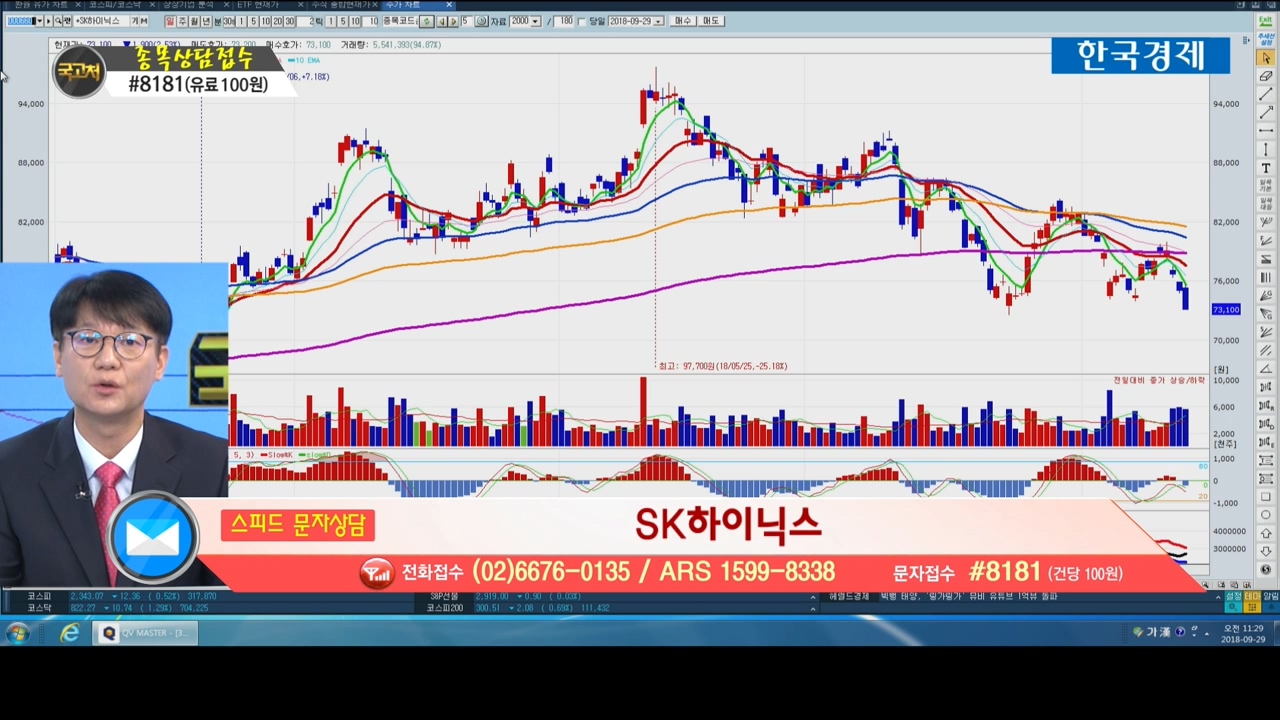Viewport: 1280px width, 720px height.
Task: Select the eraser tool in drawing toolbar
Action: click(x=1266, y=76)
